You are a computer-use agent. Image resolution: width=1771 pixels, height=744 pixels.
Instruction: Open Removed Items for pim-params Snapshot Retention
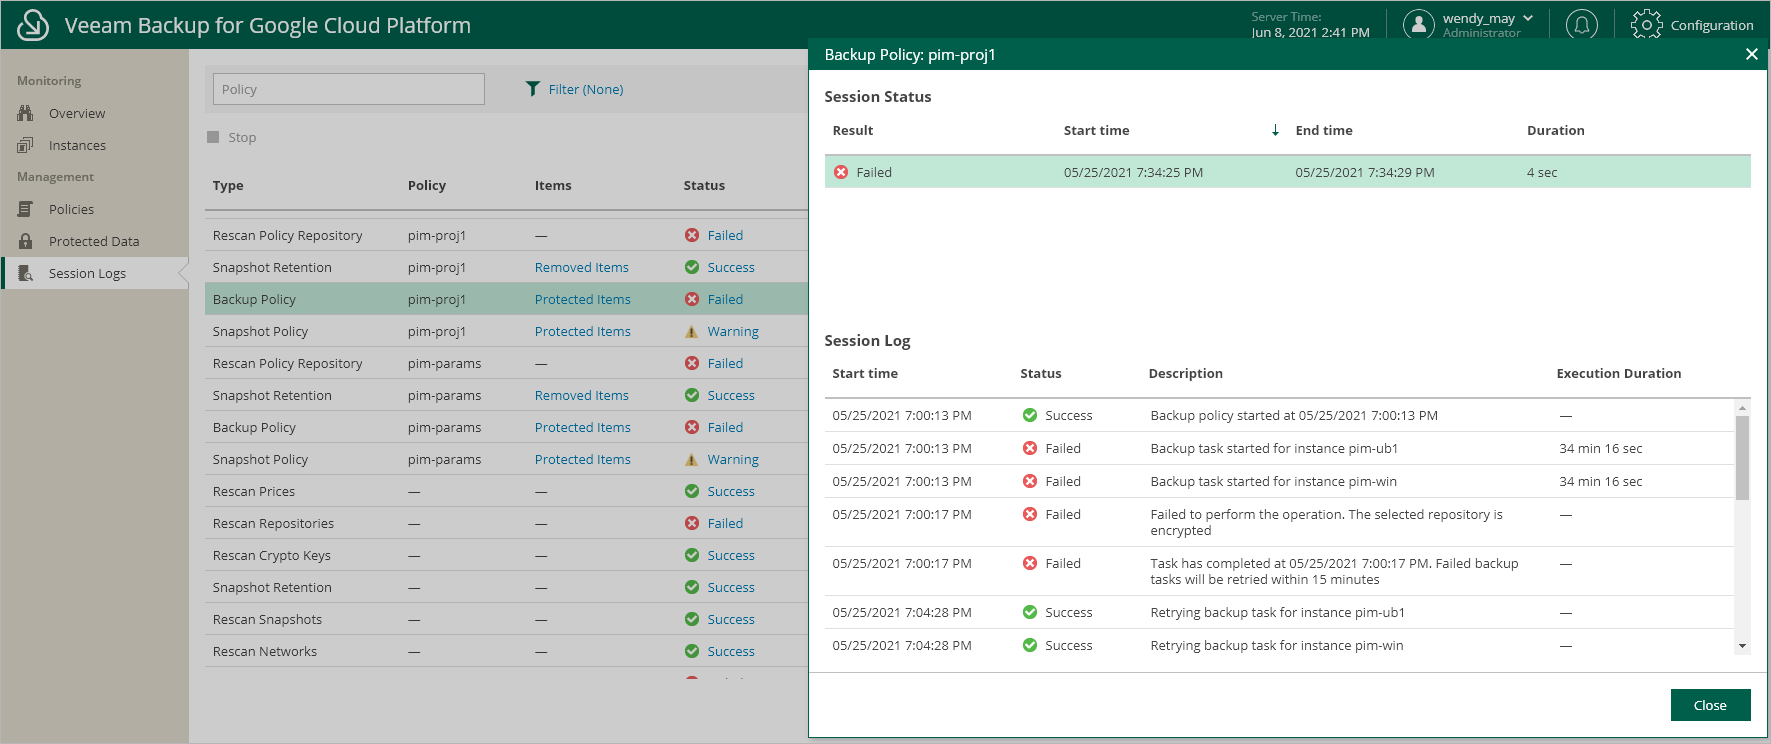coord(582,395)
